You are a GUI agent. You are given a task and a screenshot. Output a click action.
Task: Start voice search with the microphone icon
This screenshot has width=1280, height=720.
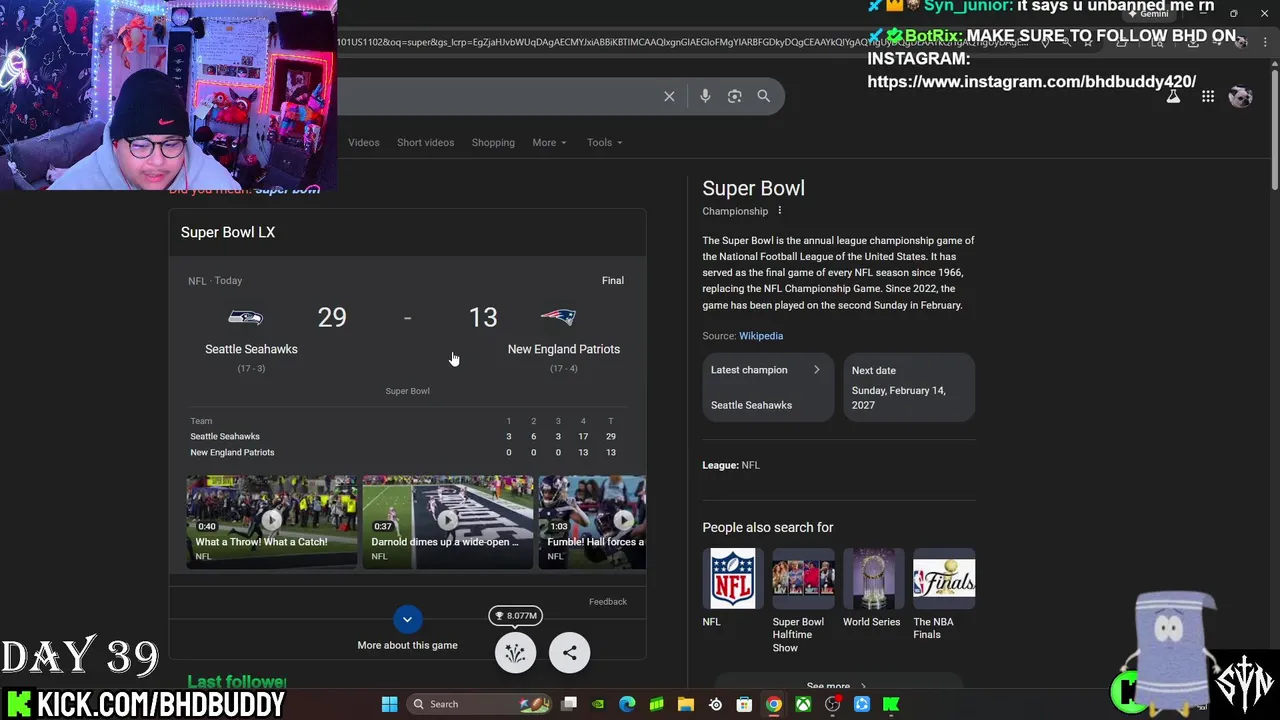[705, 96]
